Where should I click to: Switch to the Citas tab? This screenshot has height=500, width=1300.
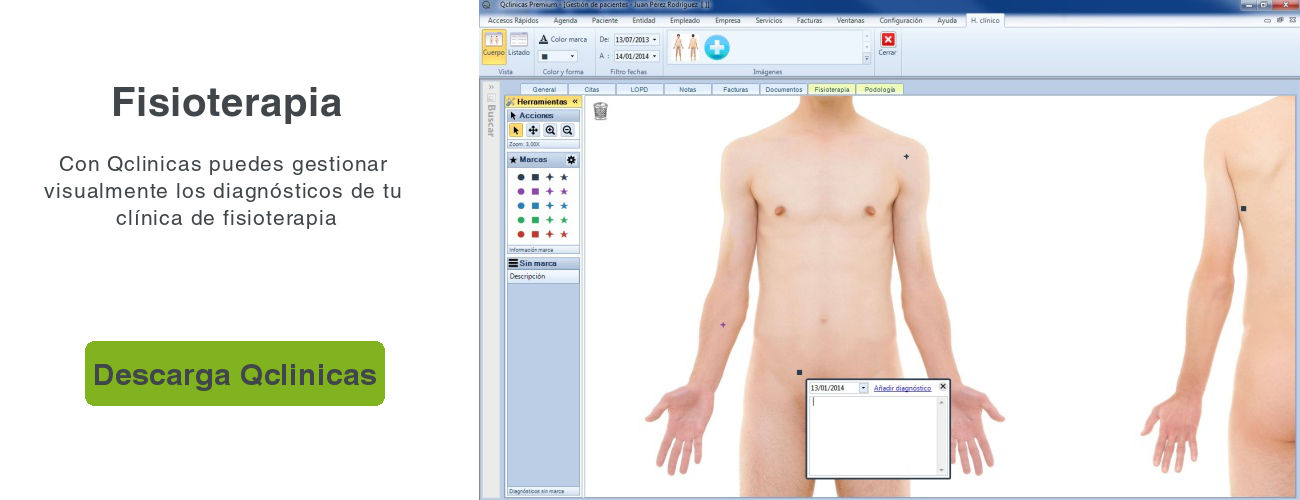592,89
